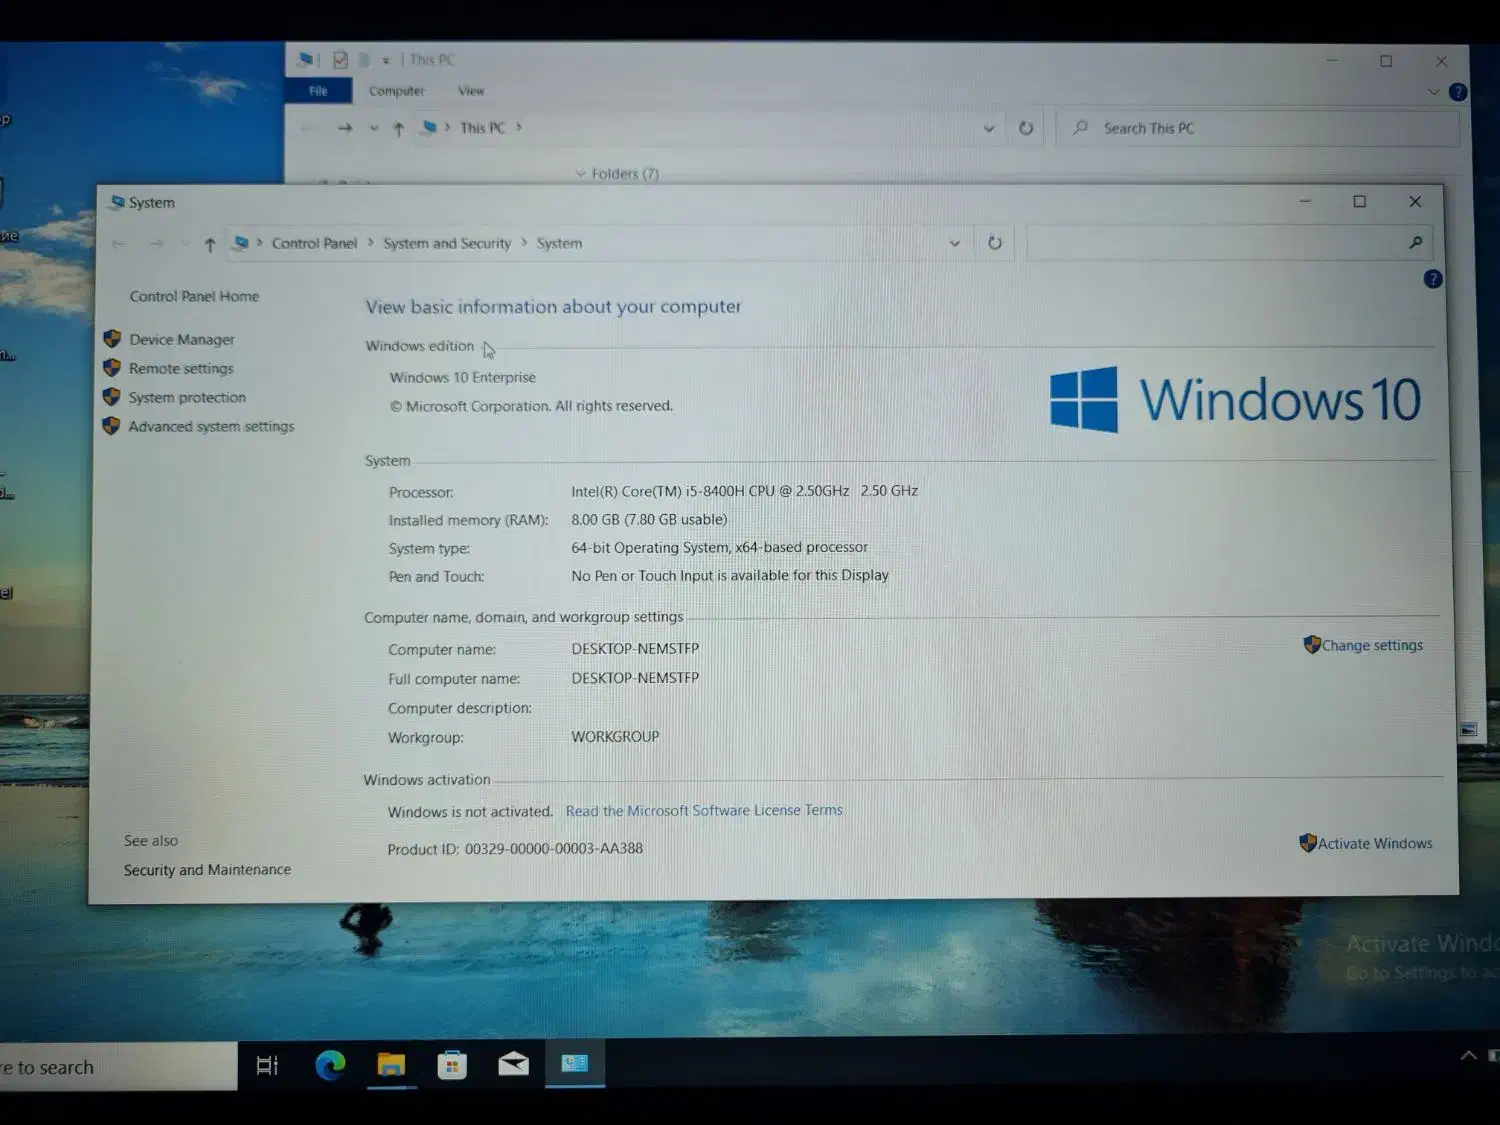Click the Activate Windows link

(x=1375, y=844)
